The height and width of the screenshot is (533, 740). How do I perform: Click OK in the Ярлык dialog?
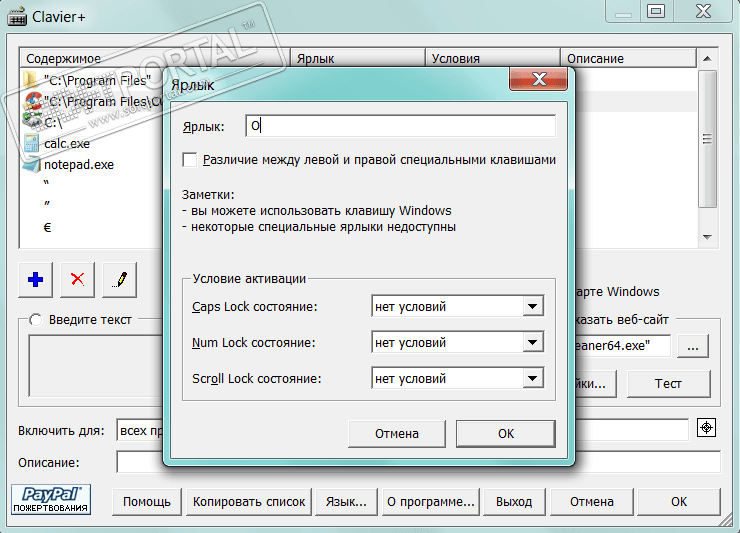point(505,433)
